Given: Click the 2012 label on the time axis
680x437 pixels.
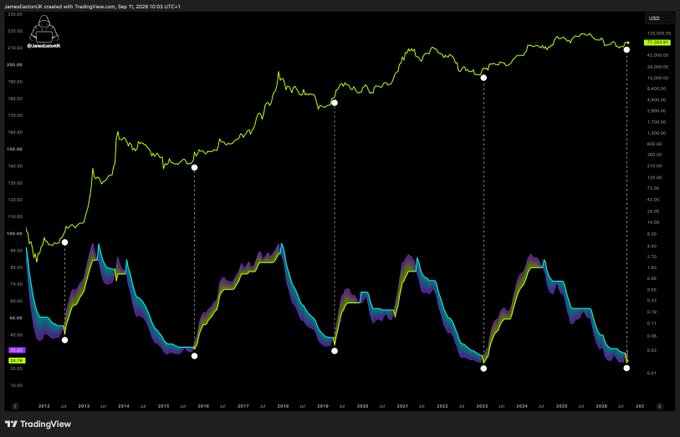Looking at the screenshot, I should click(44, 406).
